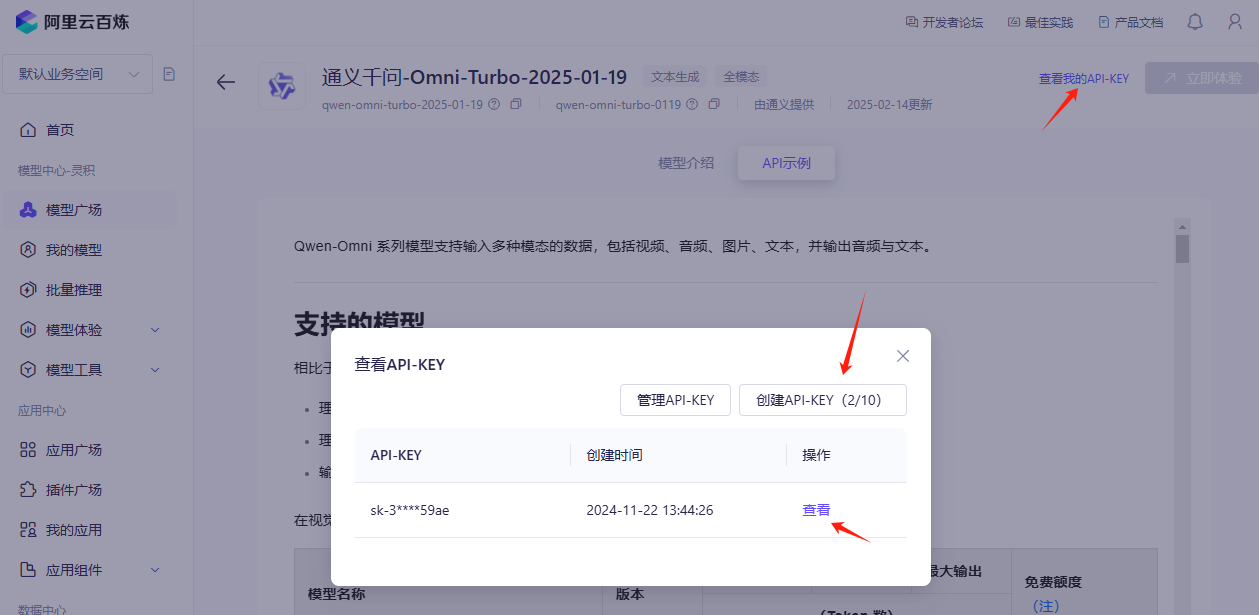Open the 最佳实践 link
The image size is (1259, 615).
[1041, 22]
